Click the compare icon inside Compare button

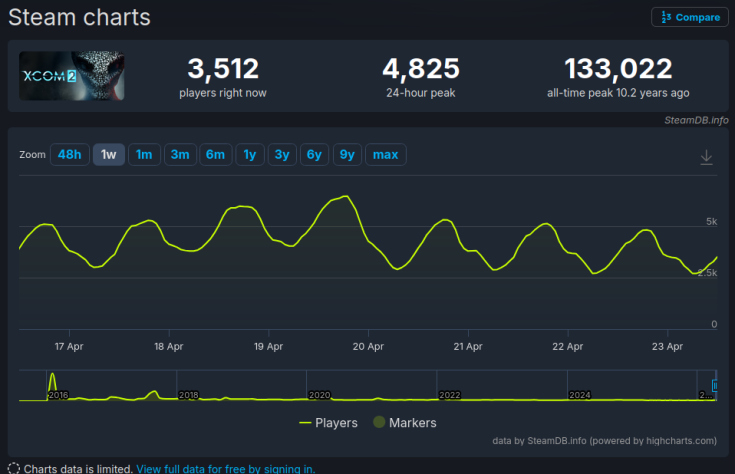point(666,17)
